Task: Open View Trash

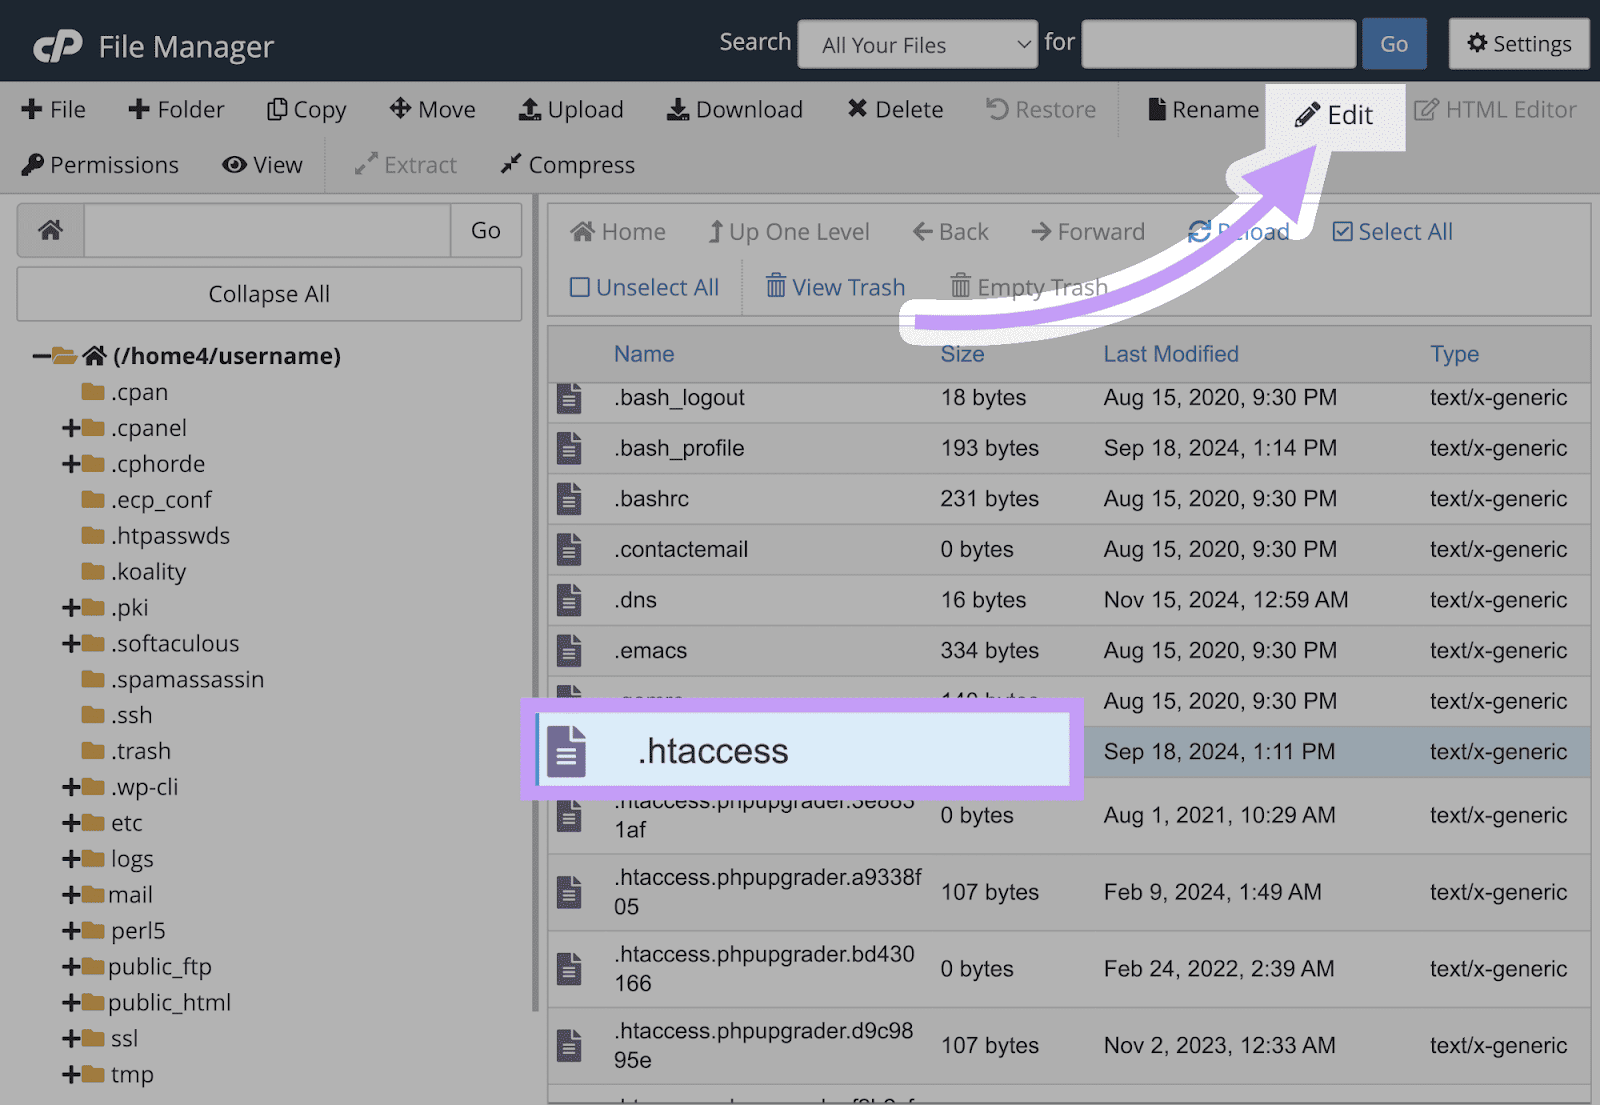Action: click(835, 287)
